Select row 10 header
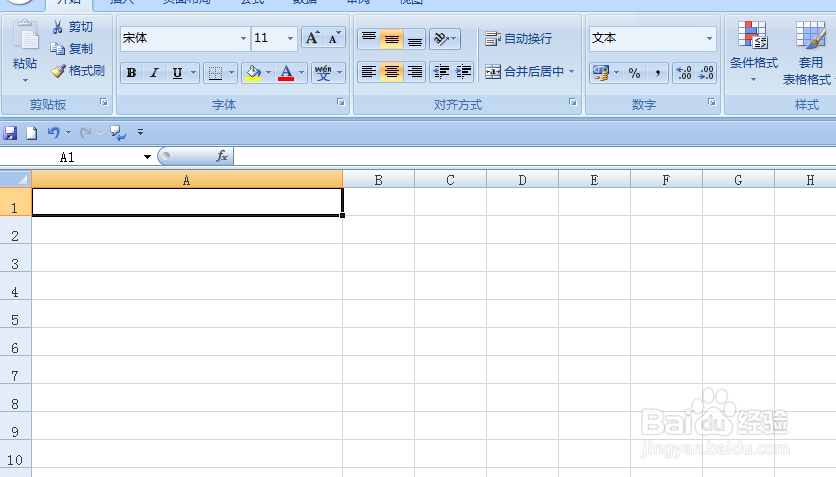The height and width of the screenshot is (477, 836). (15, 454)
